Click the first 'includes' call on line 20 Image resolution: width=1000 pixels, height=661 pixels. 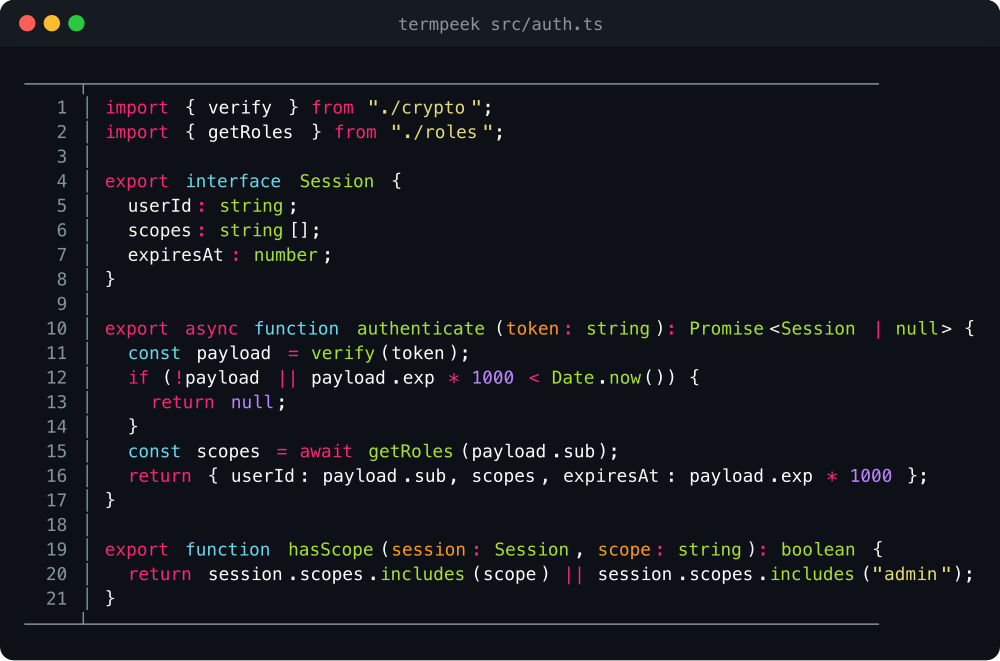point(423,574)
